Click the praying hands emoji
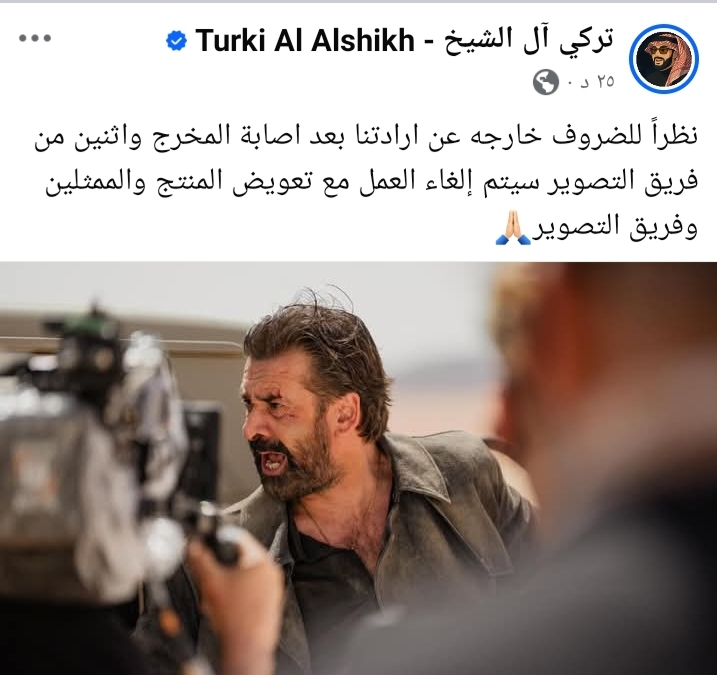 [x=513, y=227]
